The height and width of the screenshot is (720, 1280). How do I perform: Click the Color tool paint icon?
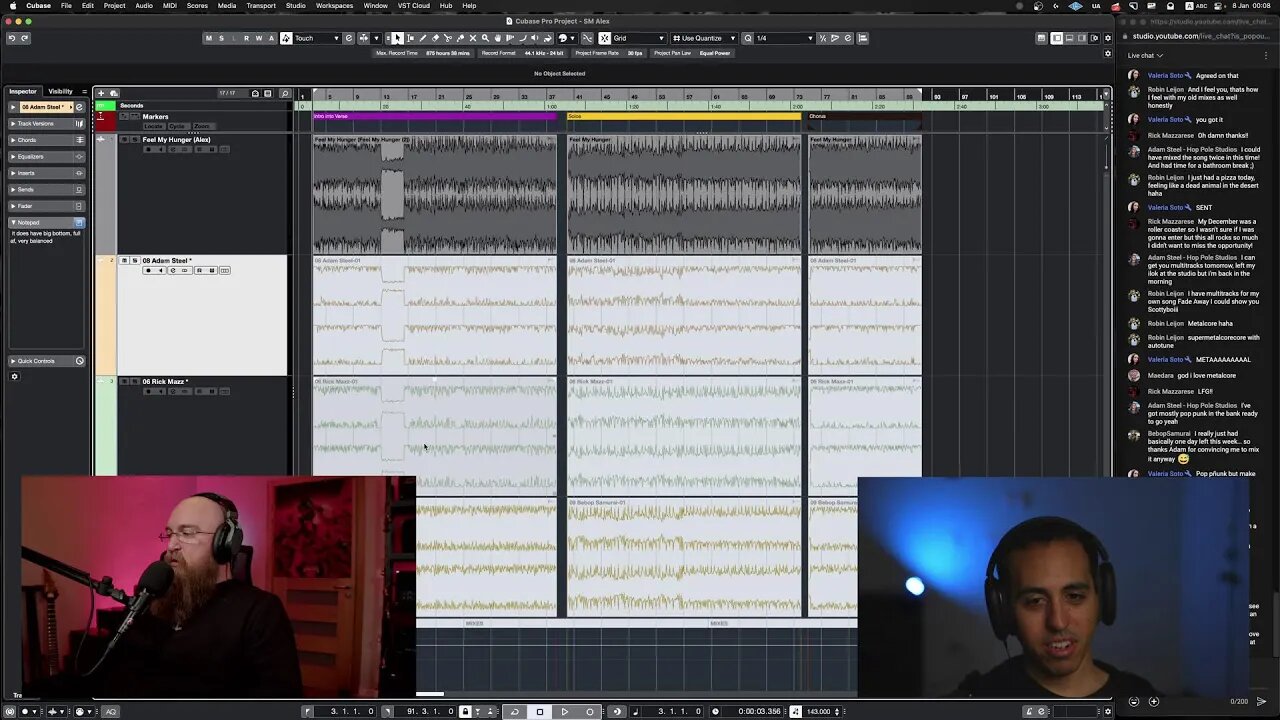[x=548, y=38]
